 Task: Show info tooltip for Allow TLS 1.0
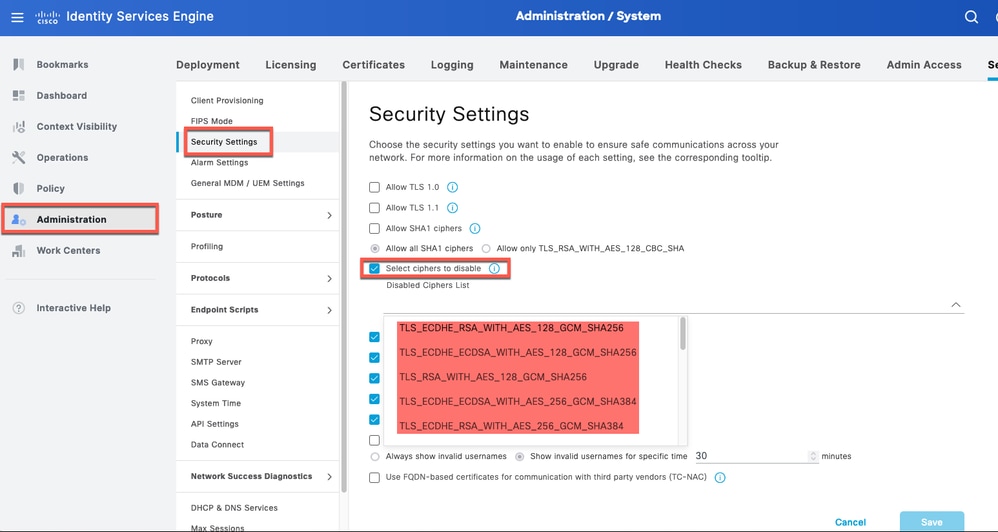click(453, 187)
